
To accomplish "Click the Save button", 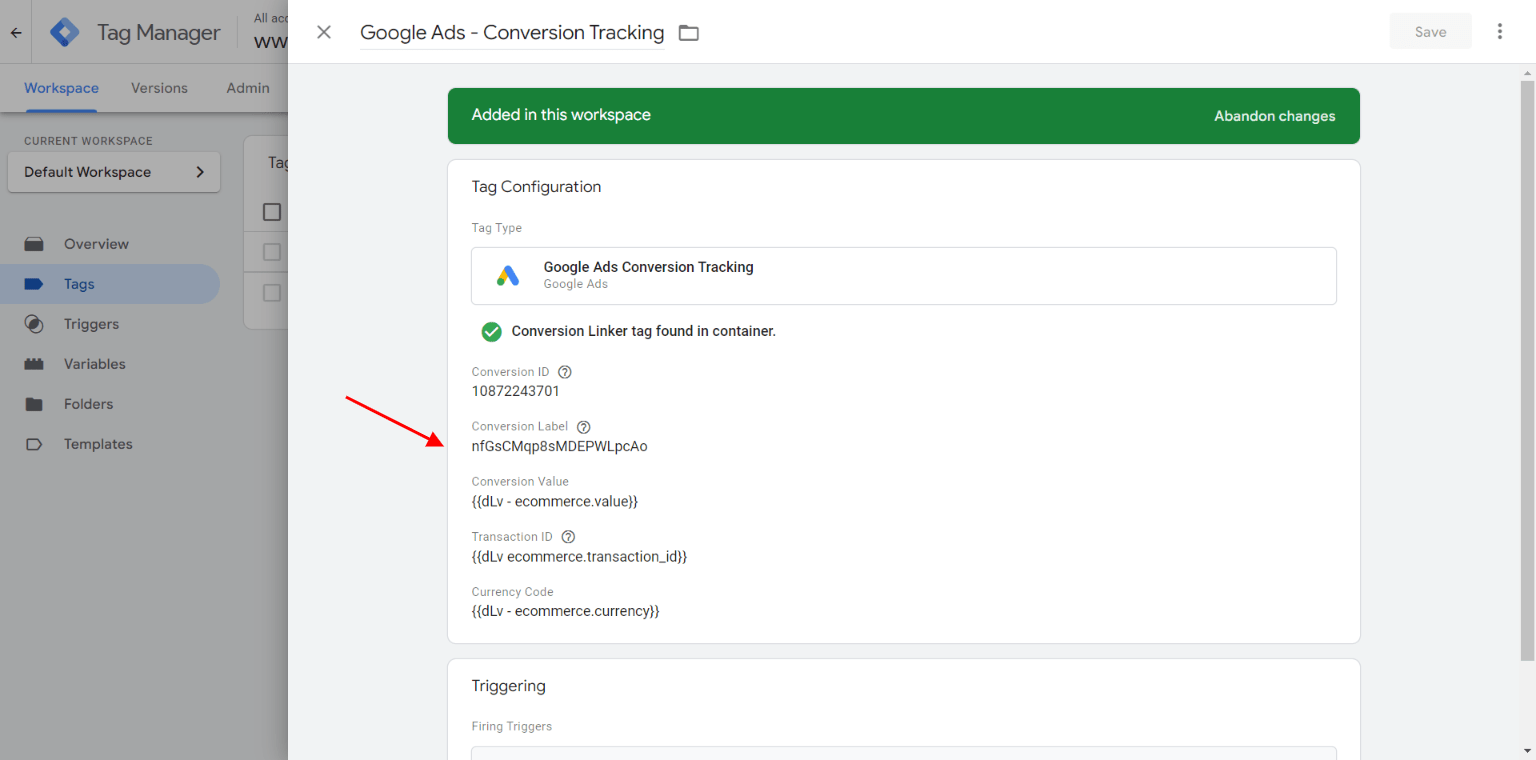I will pos(1430,32).
